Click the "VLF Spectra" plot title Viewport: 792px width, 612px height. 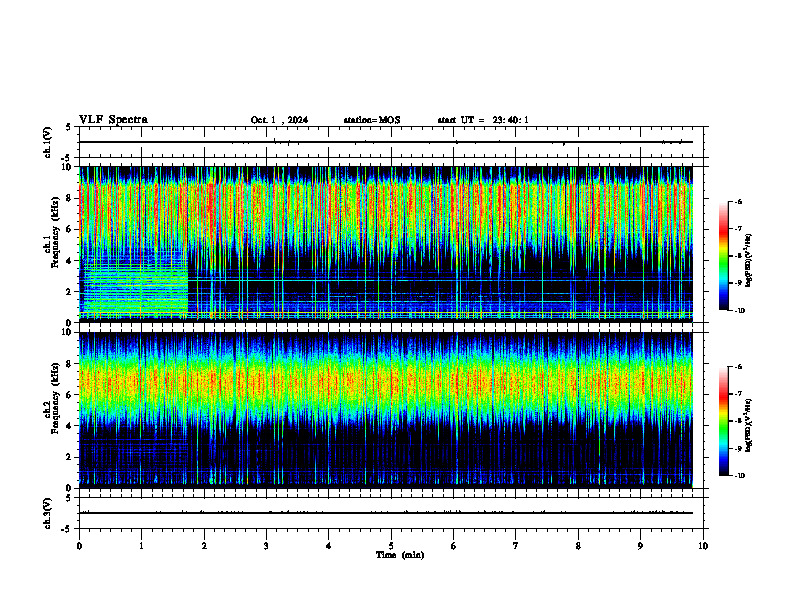(x=113, y=120)
